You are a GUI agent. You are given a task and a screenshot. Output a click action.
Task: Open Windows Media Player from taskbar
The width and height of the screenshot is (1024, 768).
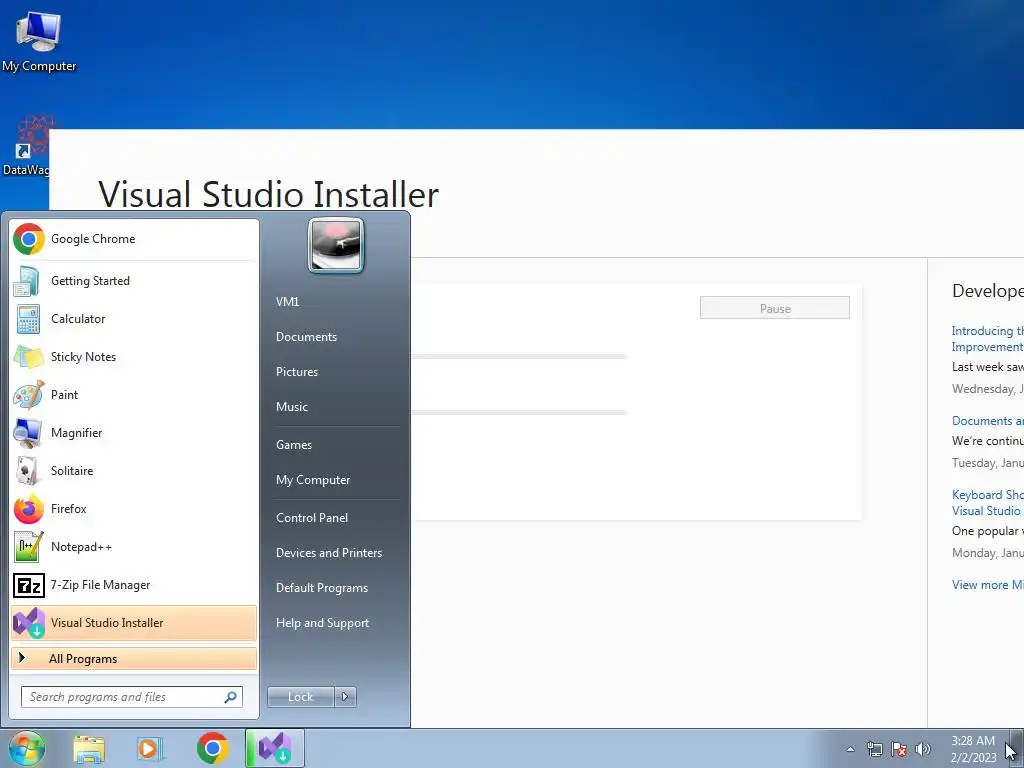[150, 748]
